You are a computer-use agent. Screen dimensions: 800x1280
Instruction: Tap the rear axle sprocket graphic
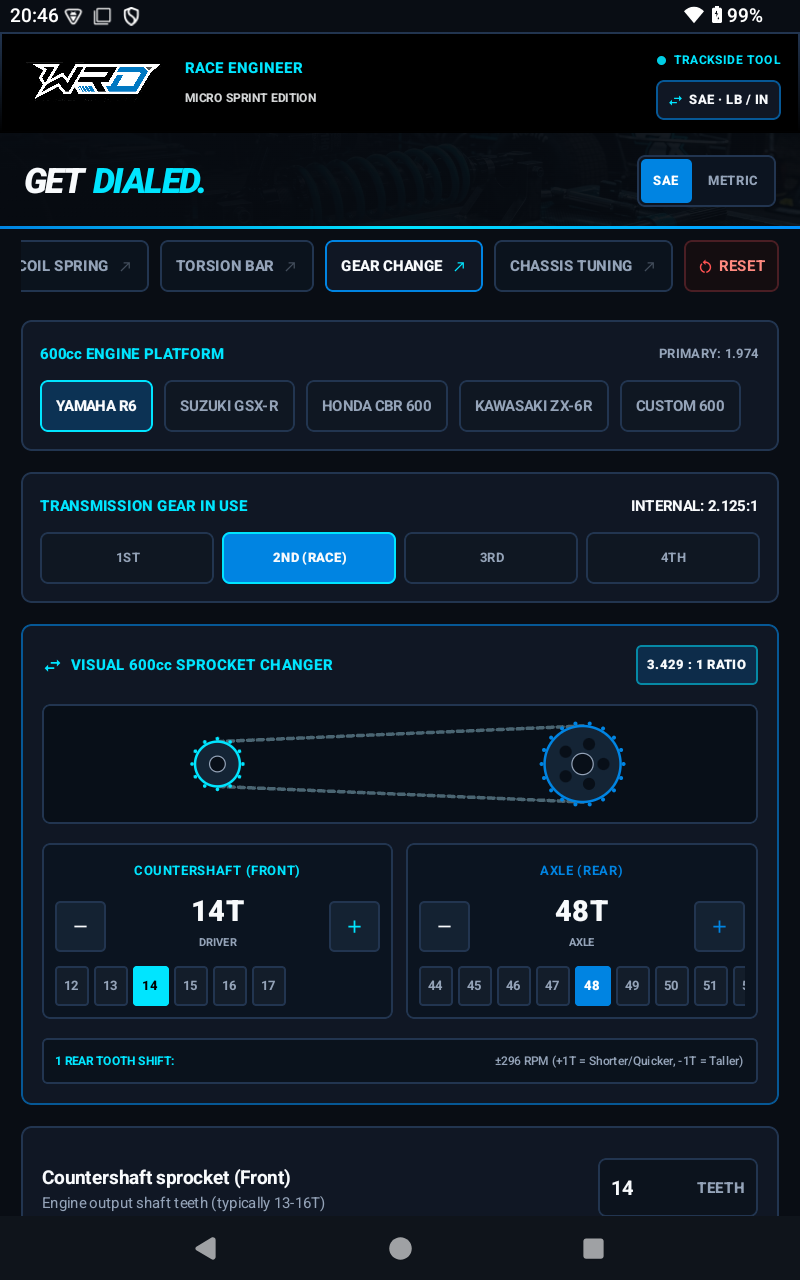[582, 764]
